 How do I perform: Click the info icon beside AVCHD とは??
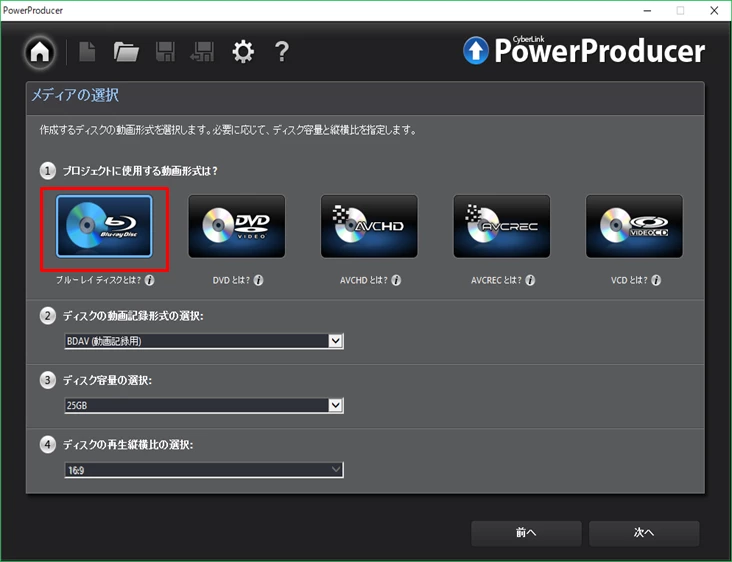[396, 280]
